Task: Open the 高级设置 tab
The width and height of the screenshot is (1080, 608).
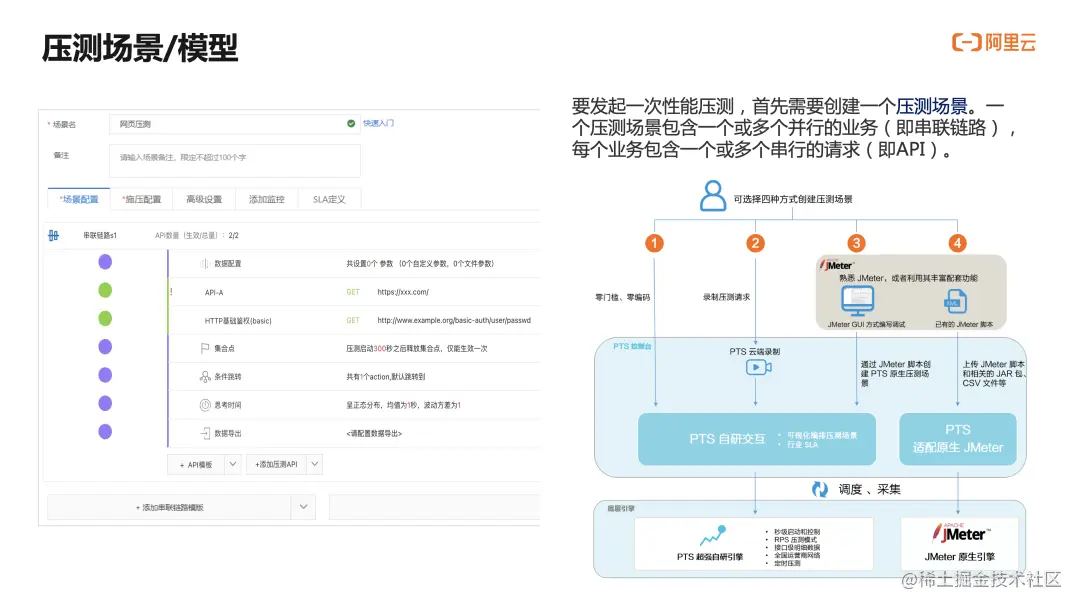Action: tap(204, 199)
